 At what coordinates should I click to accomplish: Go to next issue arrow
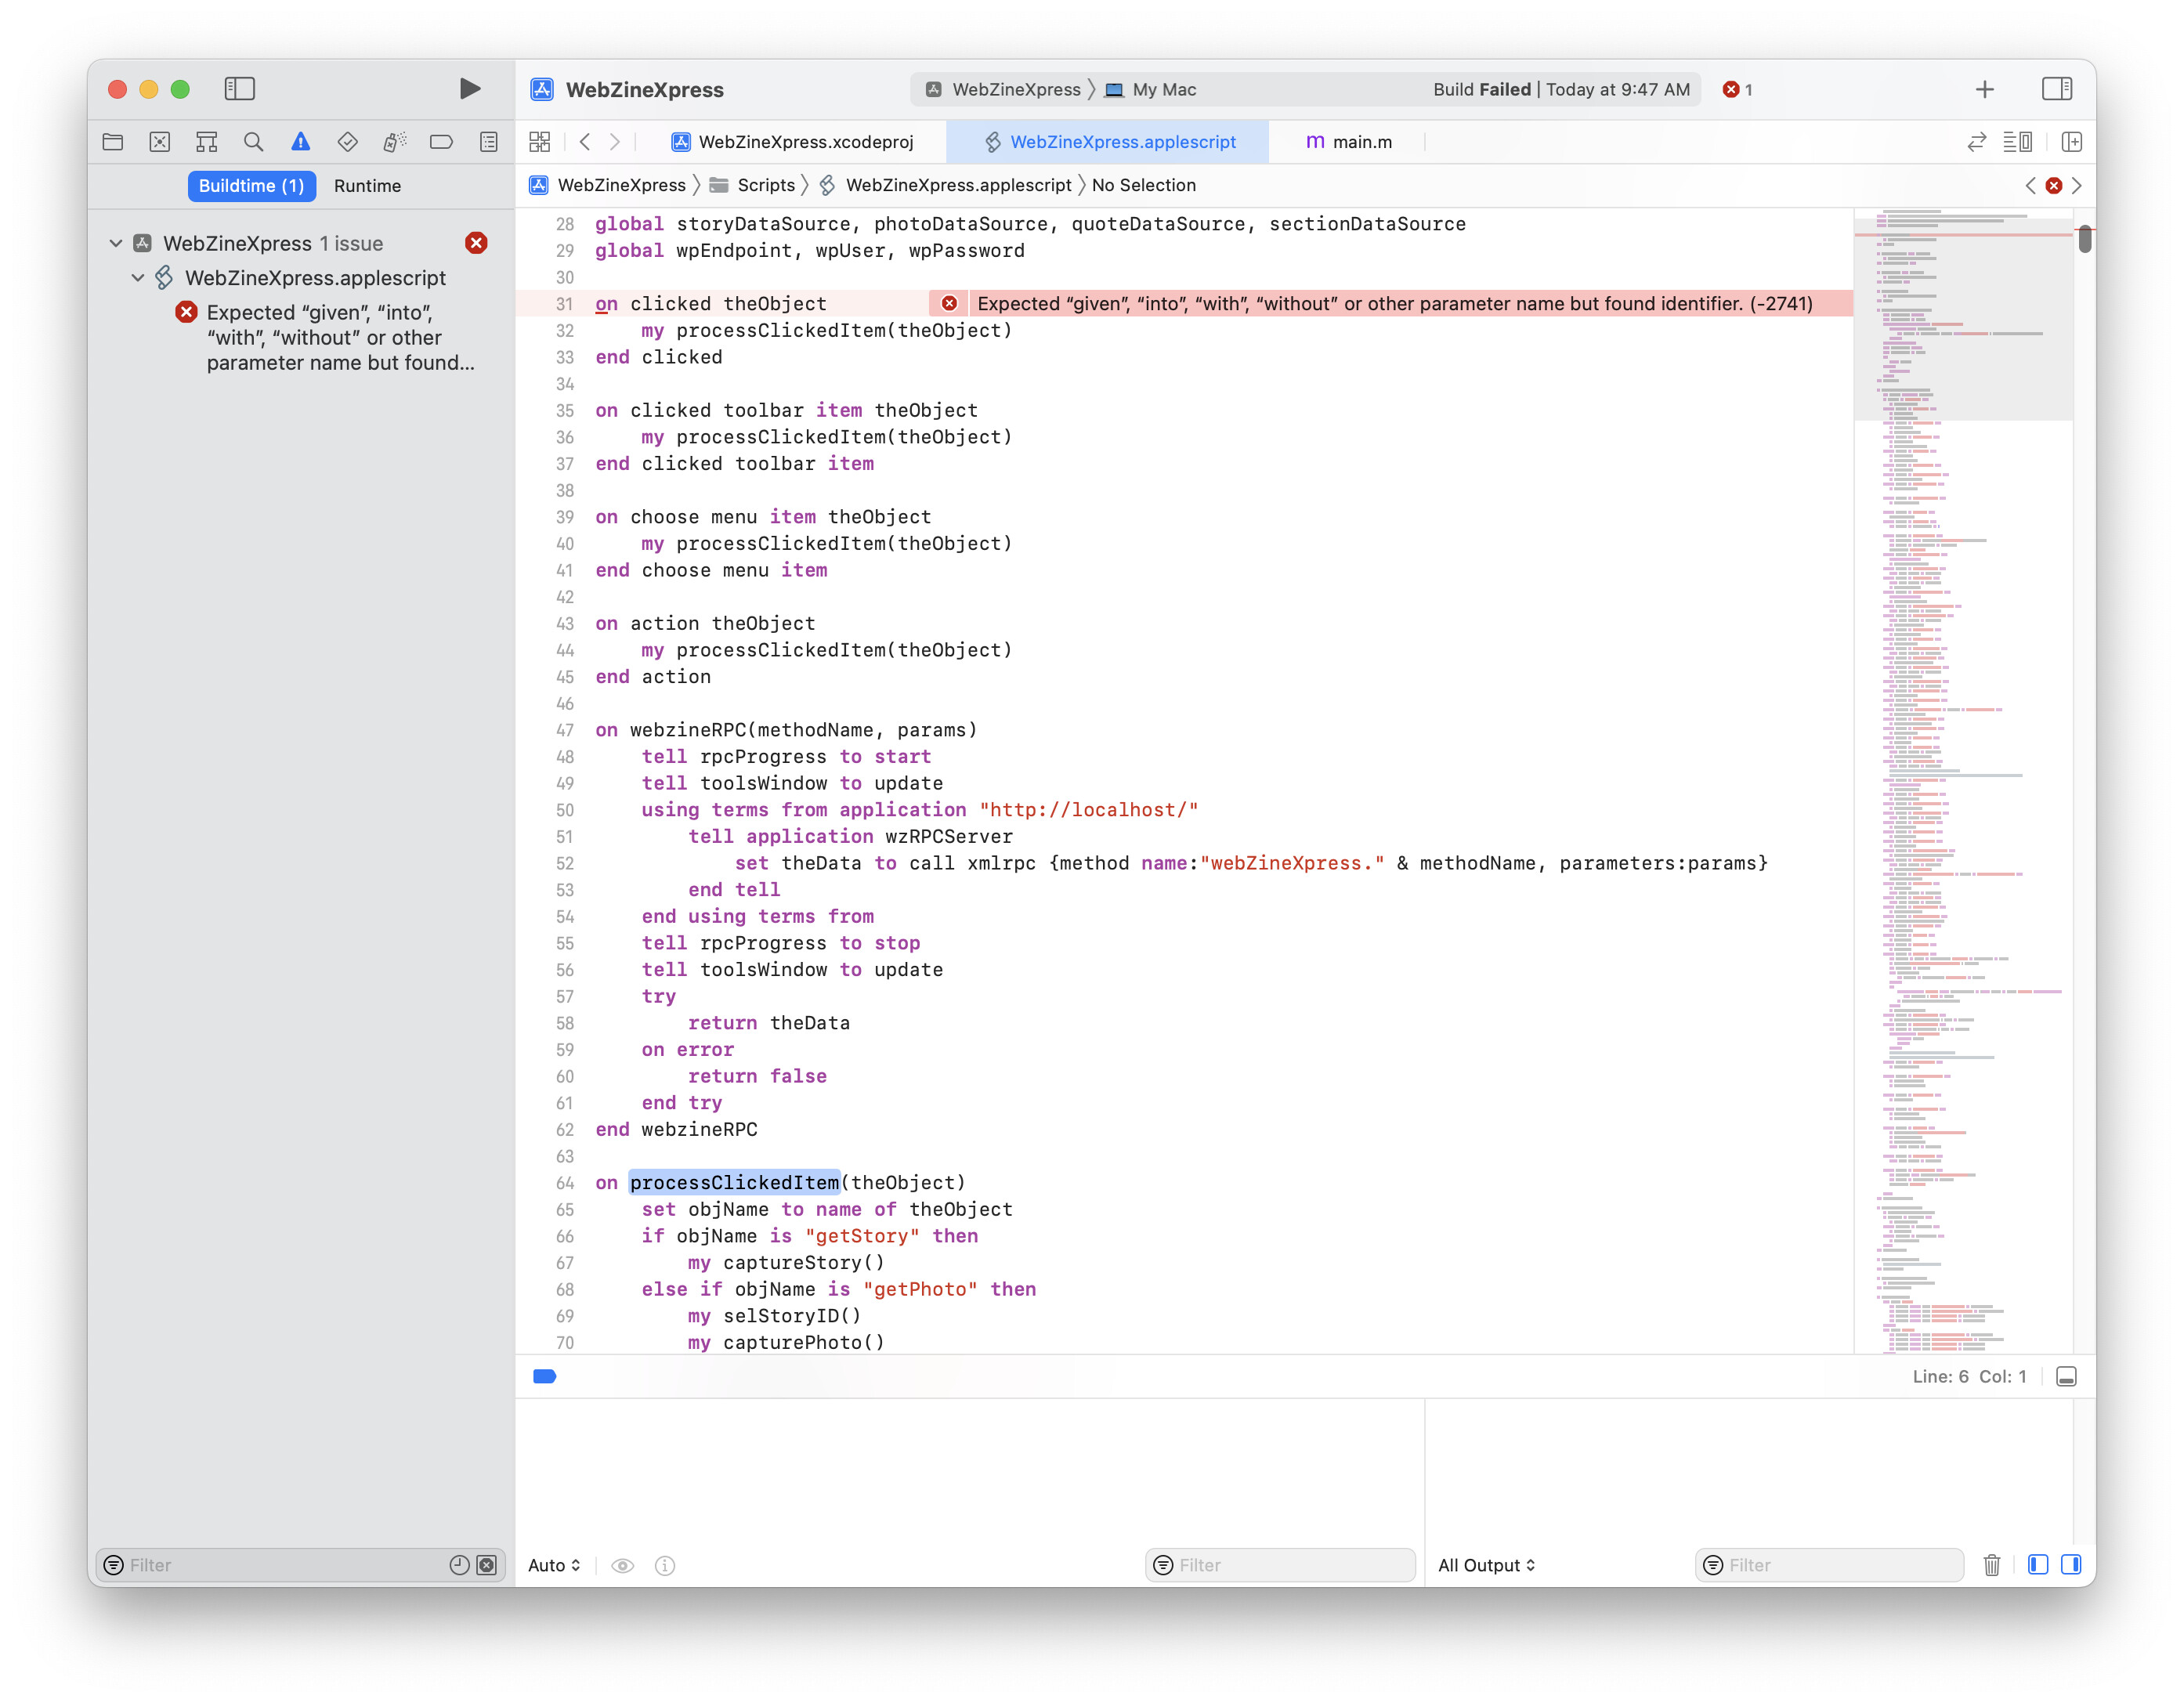(2077, 185)
